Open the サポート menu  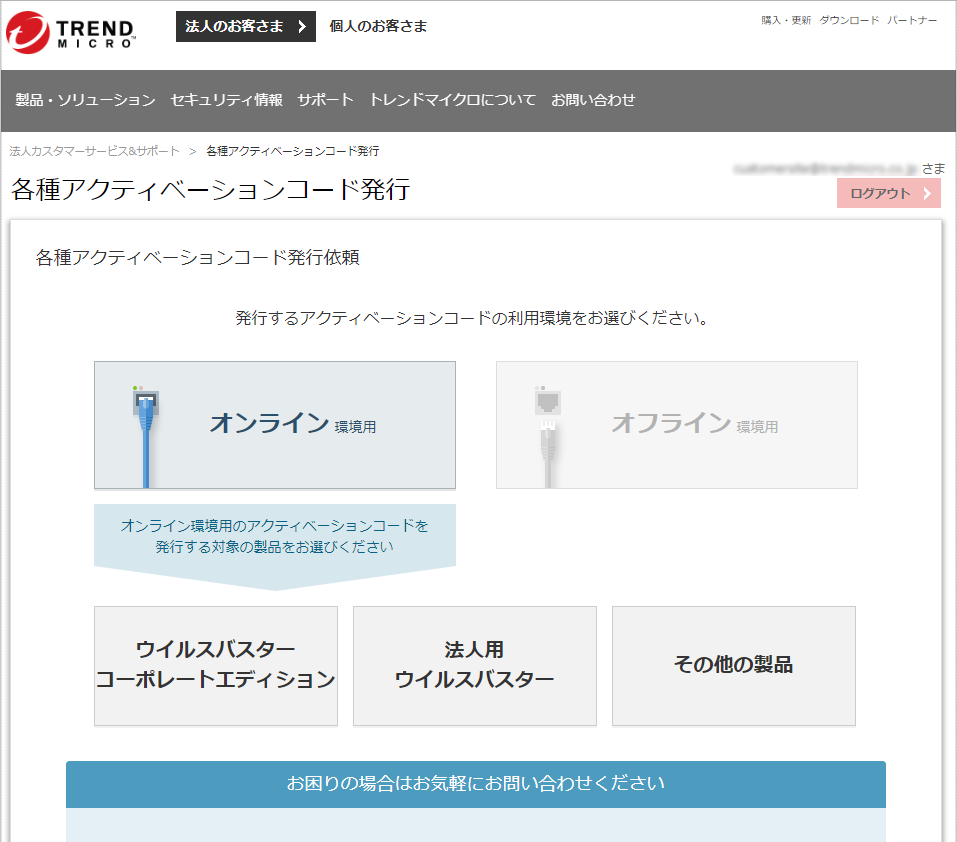tap(325, 100)
